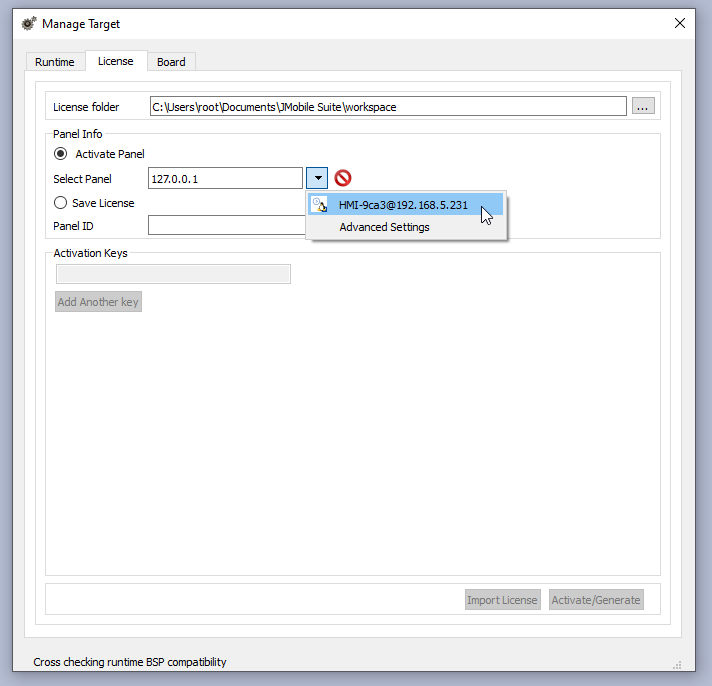Click the Activate/Generate button
The image size is (712, 686).
[x=596, y=600]
